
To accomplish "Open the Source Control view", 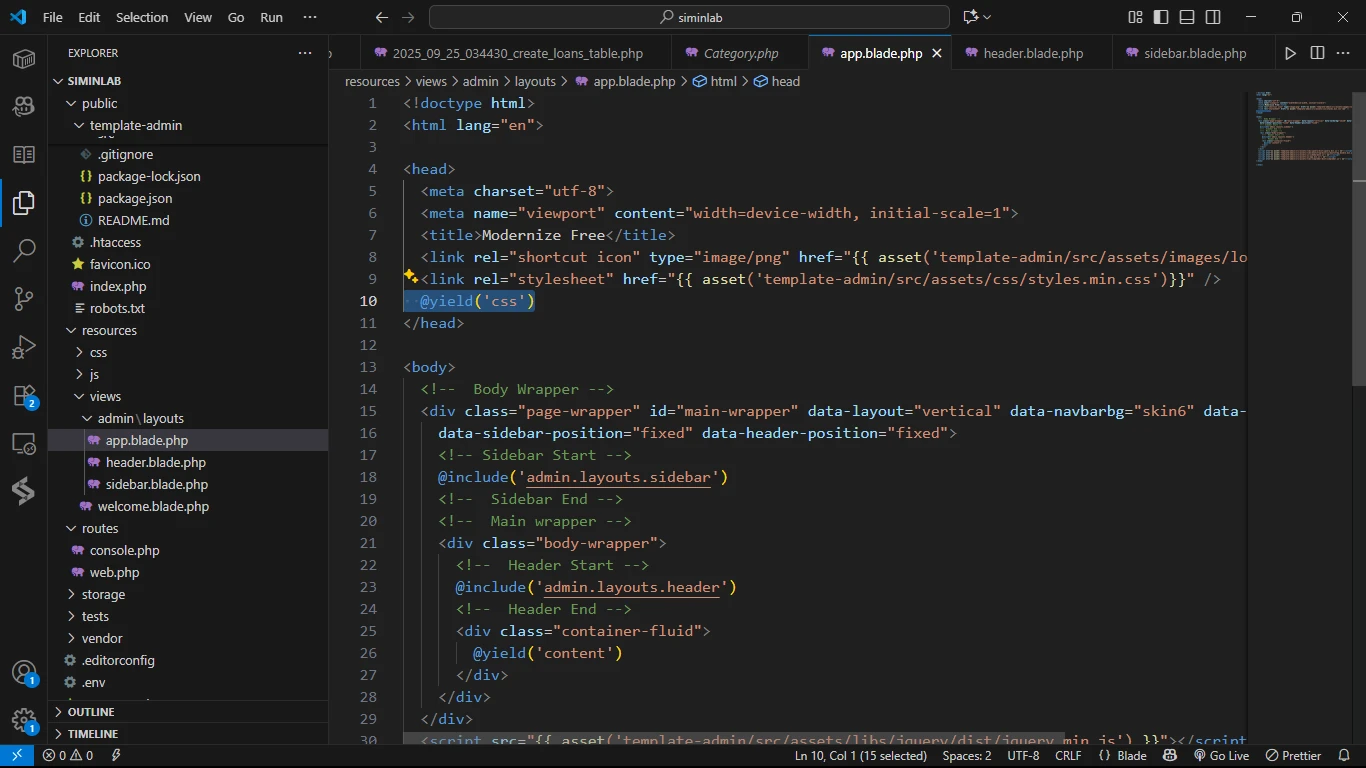I will (x=24, y=299).
